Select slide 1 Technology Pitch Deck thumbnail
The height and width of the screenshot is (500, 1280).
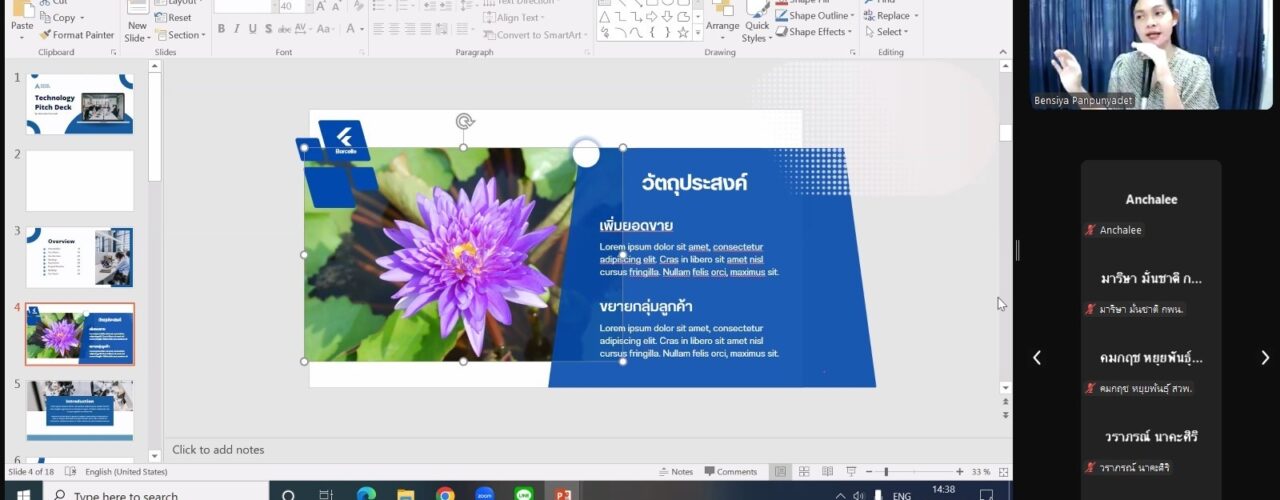tap(80, 104)
